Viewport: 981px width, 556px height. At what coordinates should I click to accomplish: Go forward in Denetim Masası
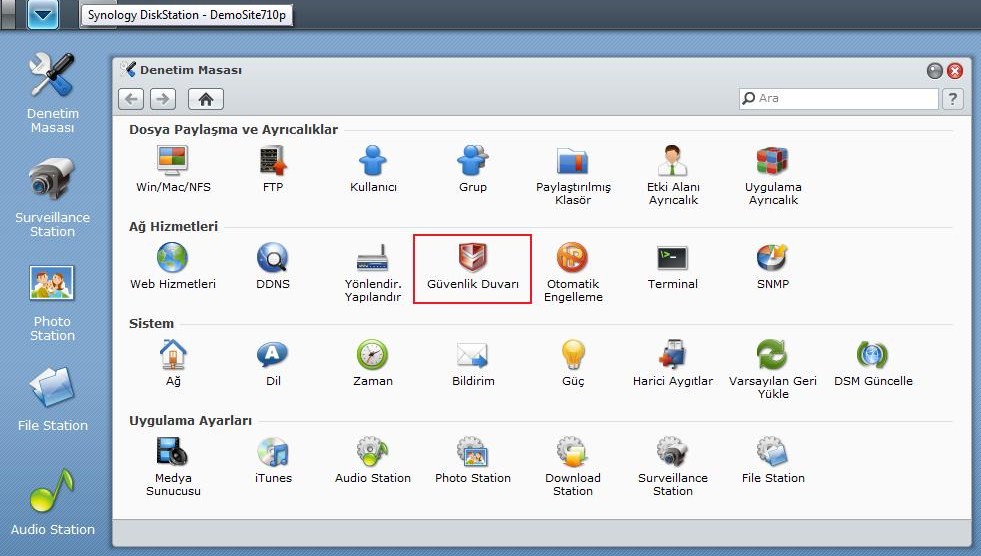163,99
